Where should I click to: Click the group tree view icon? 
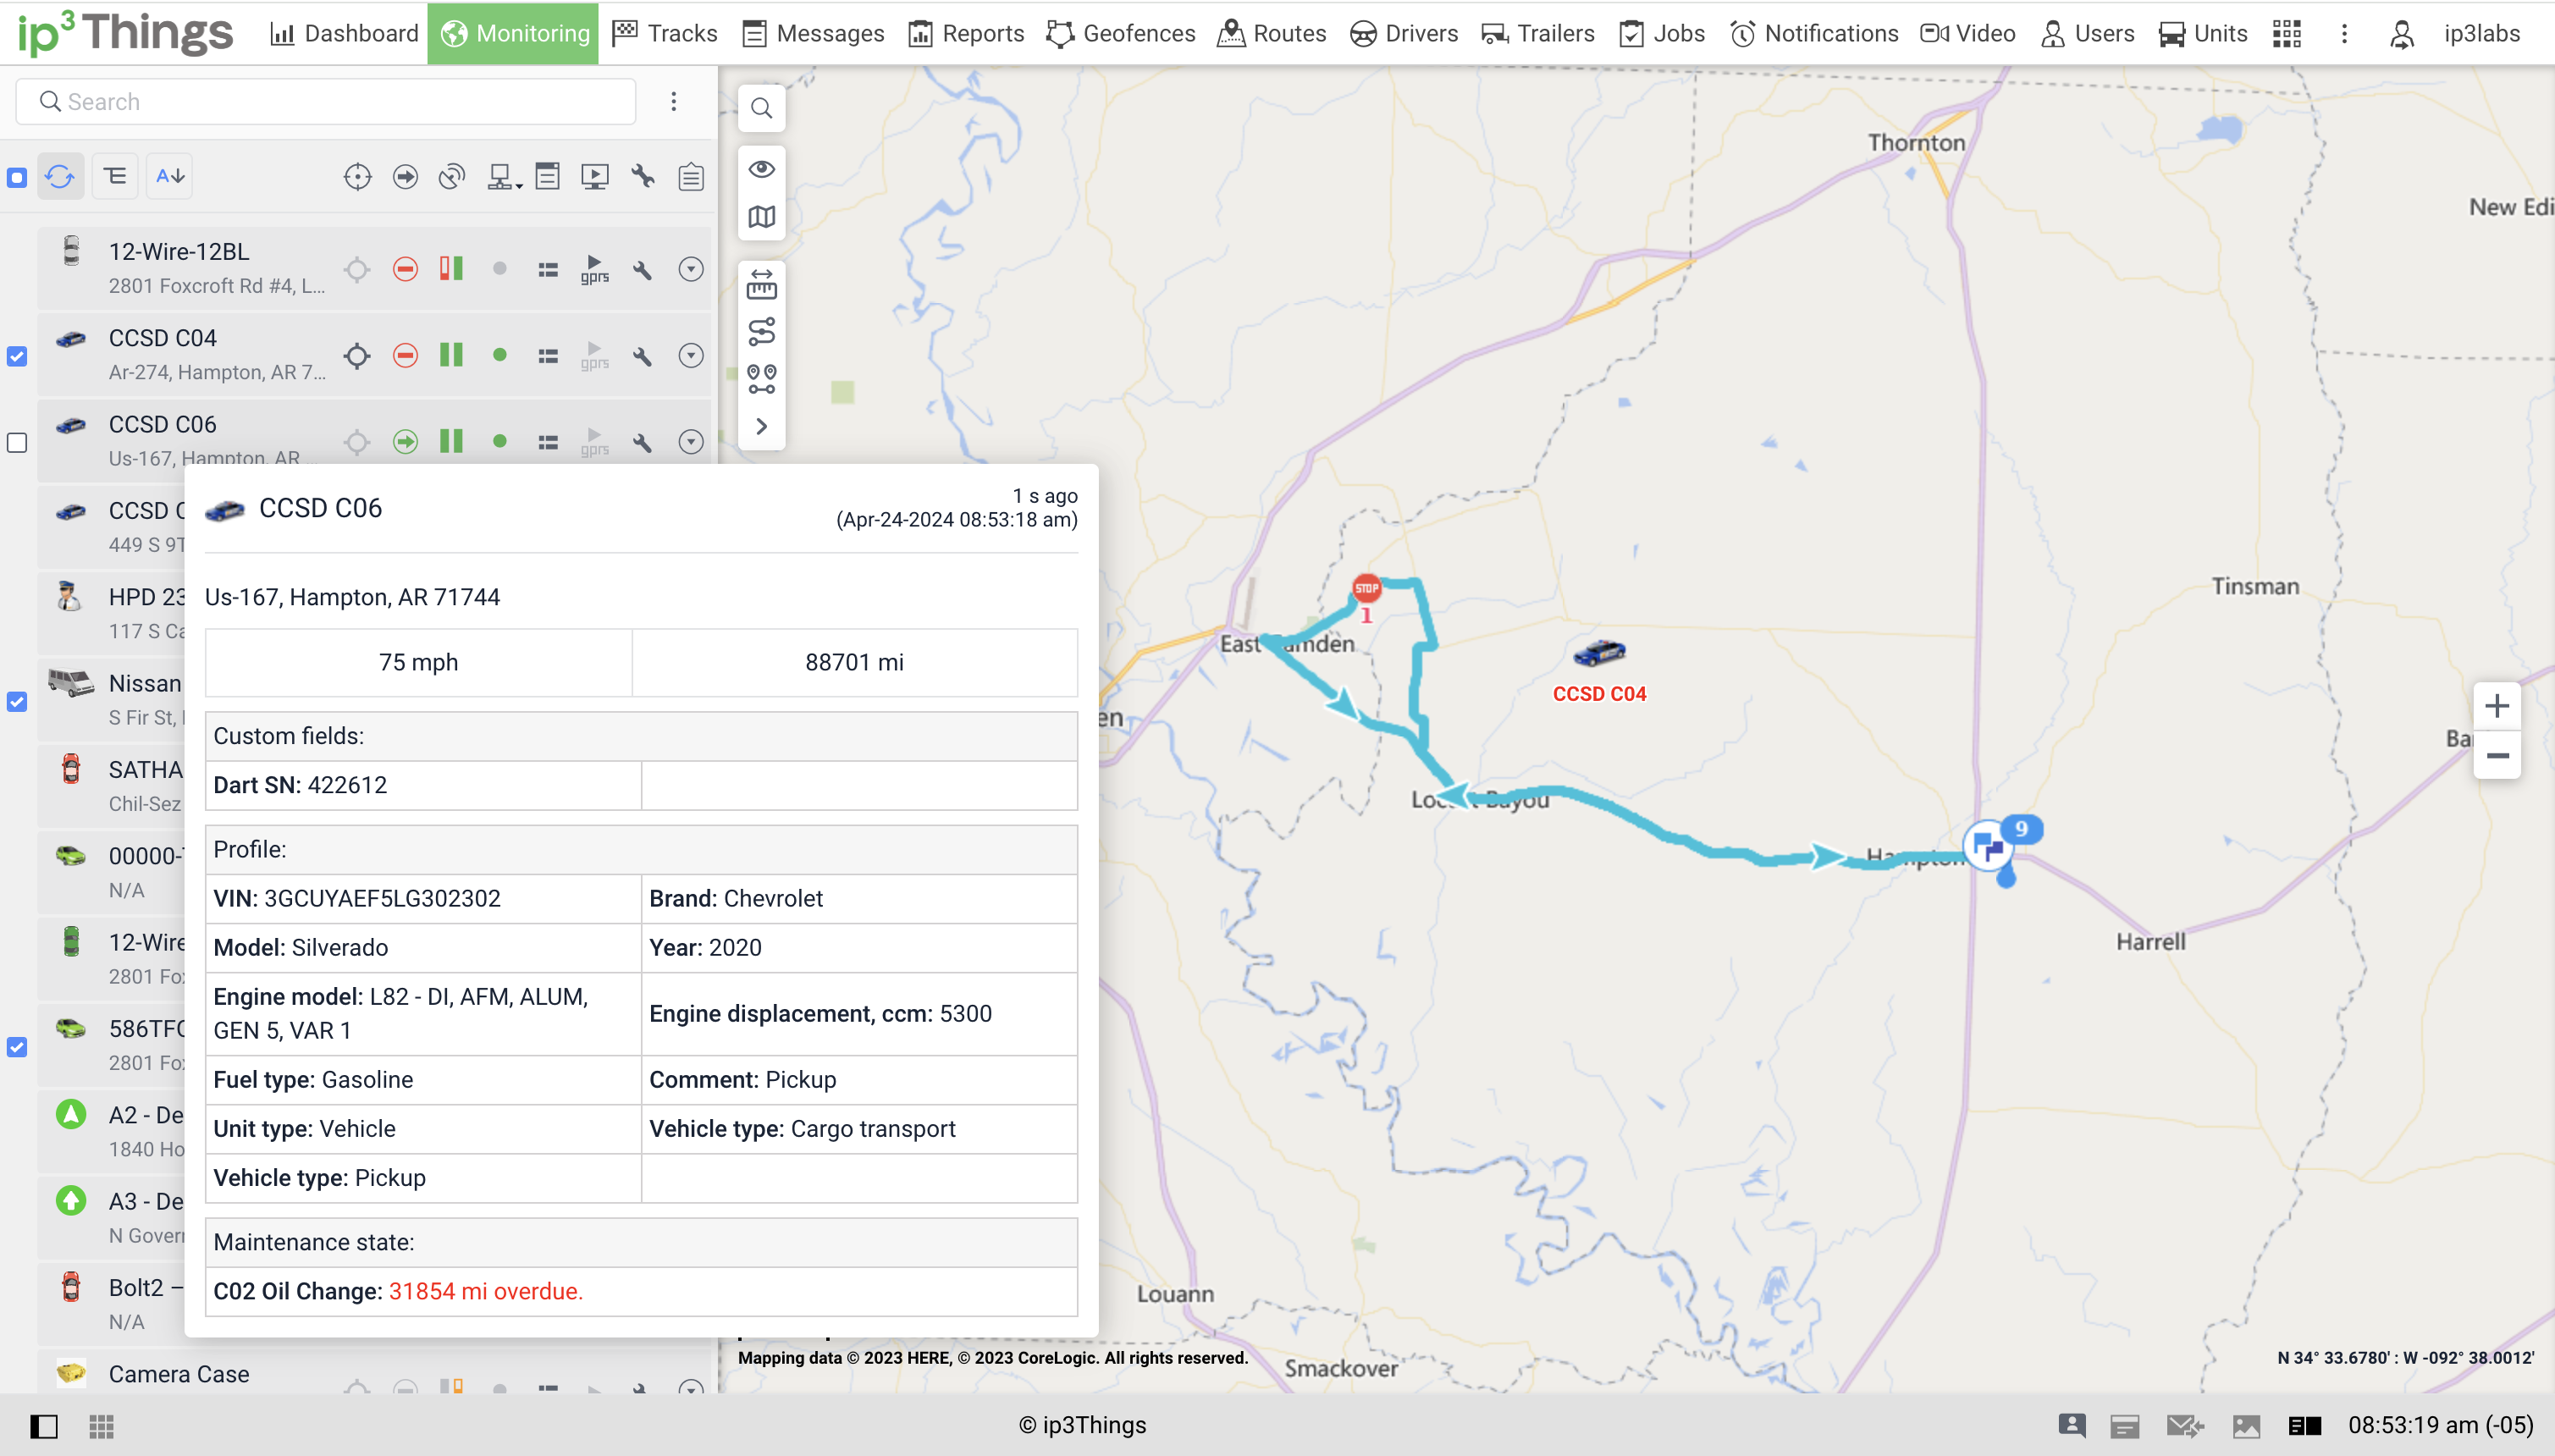(x=115, y=177)
